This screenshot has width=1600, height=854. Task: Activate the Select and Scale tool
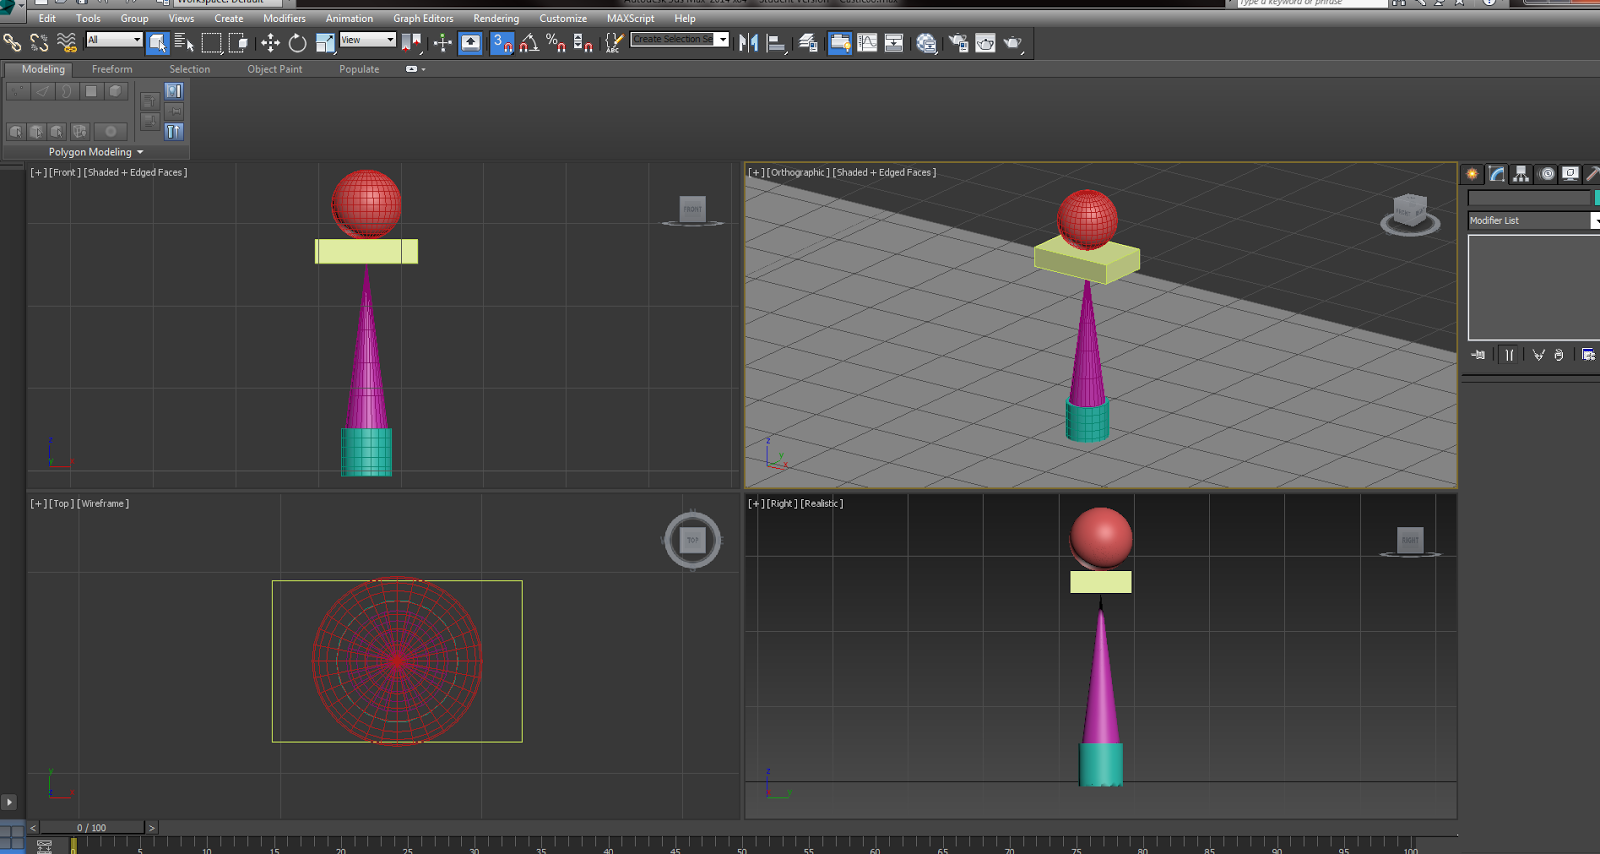tap(325, 42)
